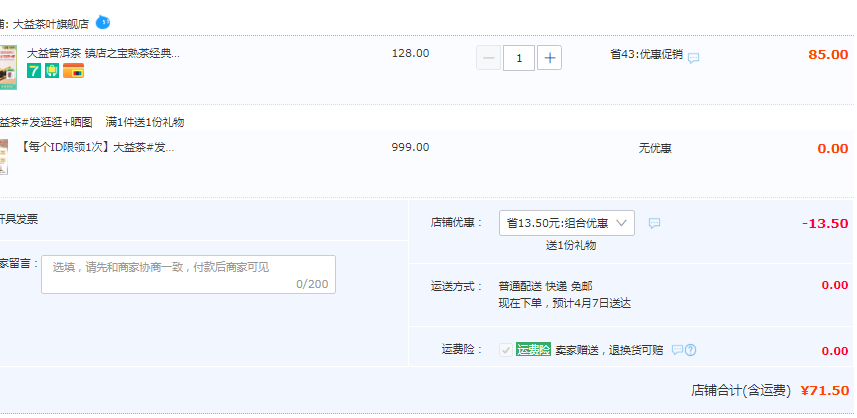Screen dimensions: 857x418
Task: Click the 999.00 gift price
Action: click(x=410, y=148)
